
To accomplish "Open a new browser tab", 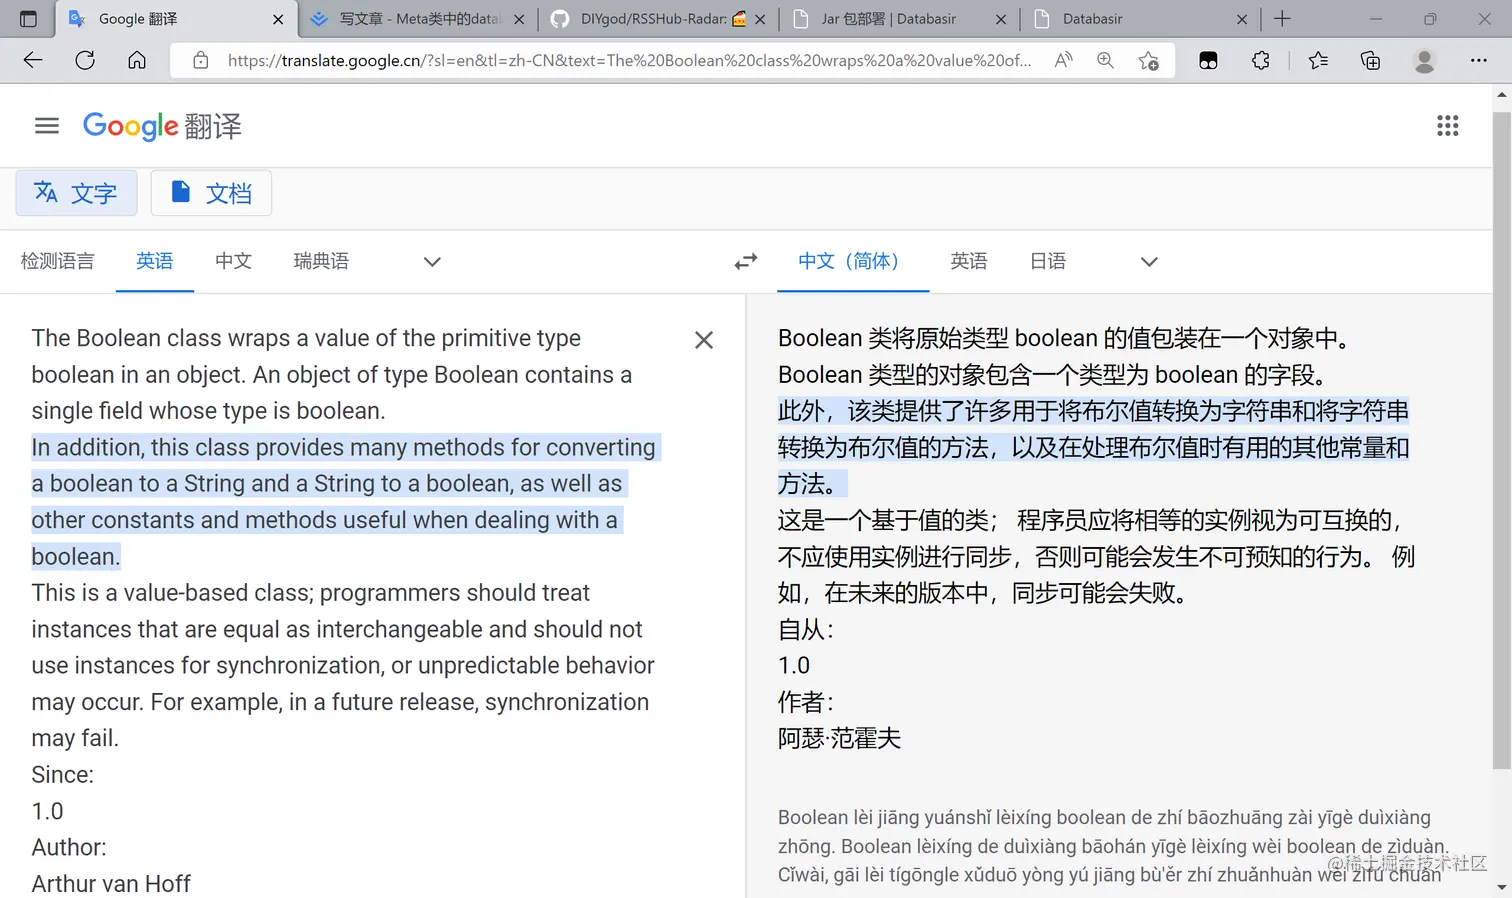I will 1282,18.
